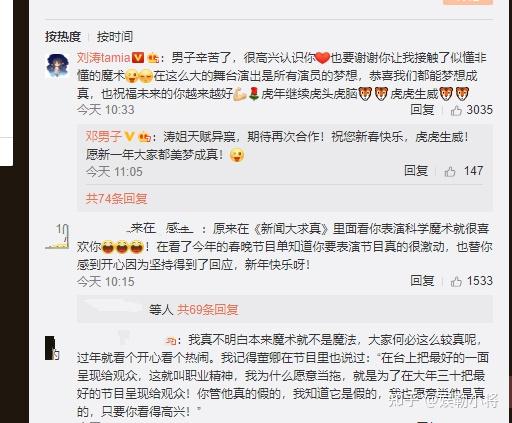Image resolution: width=512 pixels, height=423 pixels.
Task: Click the gold V badge next to 邓男子
Action: pyautogui.click(x=129, y=136)
